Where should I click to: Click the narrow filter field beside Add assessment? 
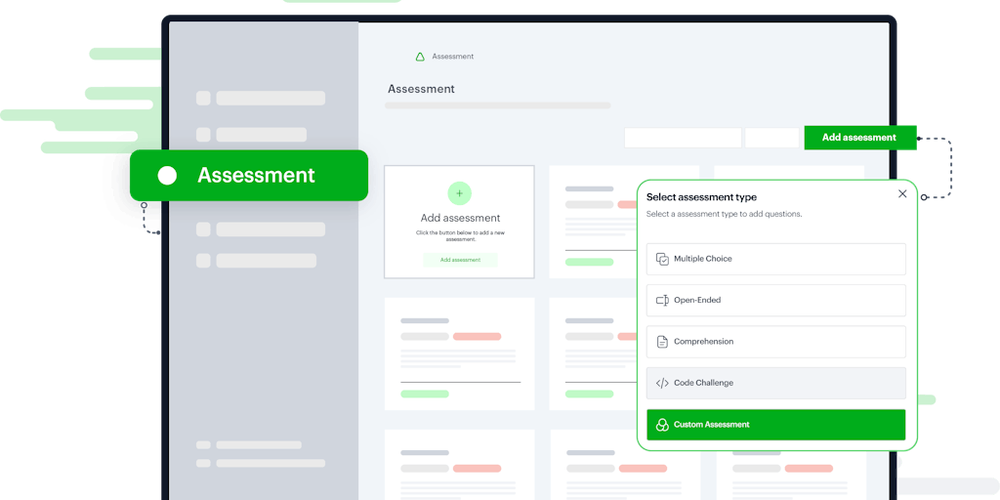pyautogui.click(x=772, y=138)
